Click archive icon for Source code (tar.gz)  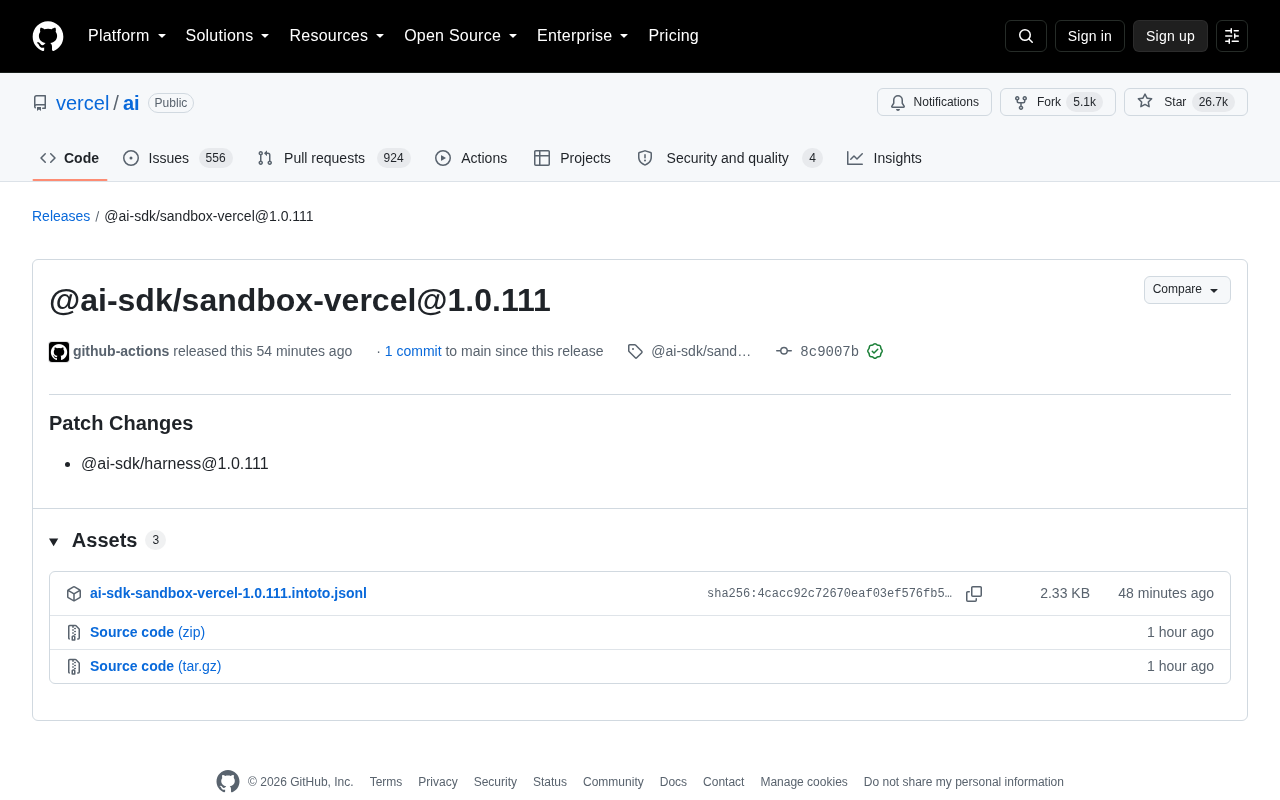(x=74, y=667)
